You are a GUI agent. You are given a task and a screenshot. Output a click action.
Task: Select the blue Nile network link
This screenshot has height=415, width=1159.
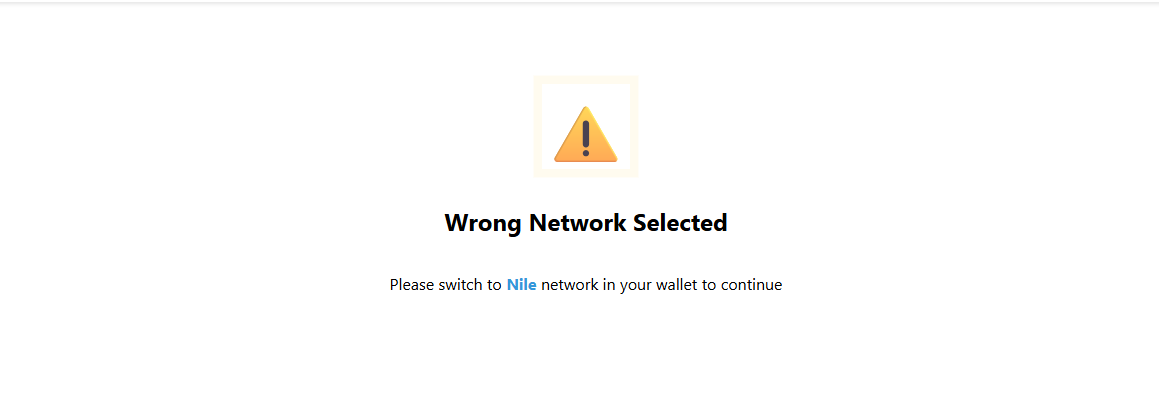521,285
